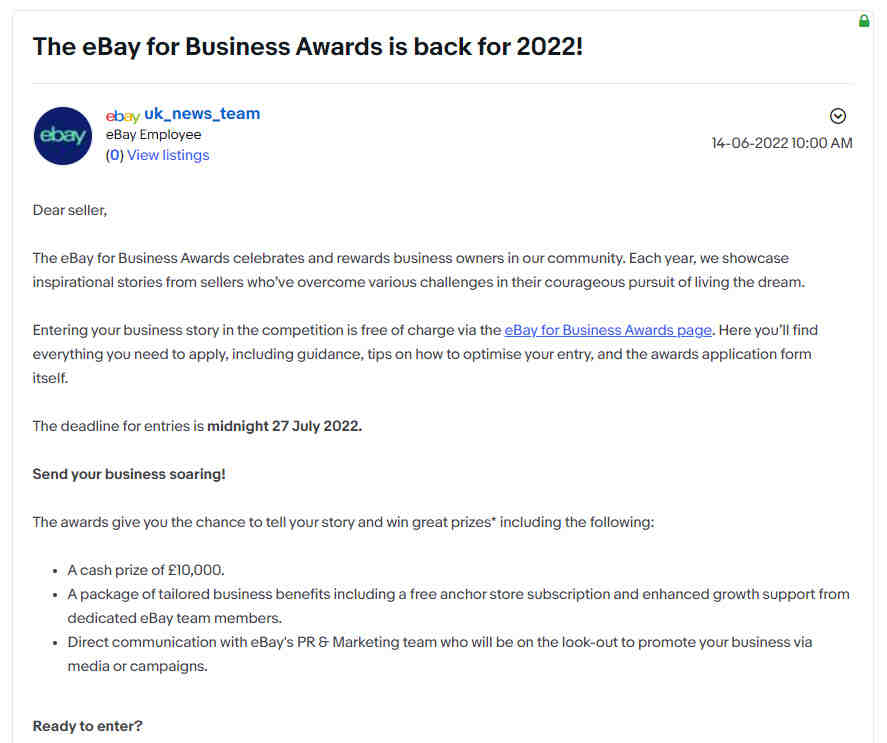The width and height of the screenshot is (887, 743).
Task: Click the small colored eBay logo beside username
Action: (x=123, y=116)
